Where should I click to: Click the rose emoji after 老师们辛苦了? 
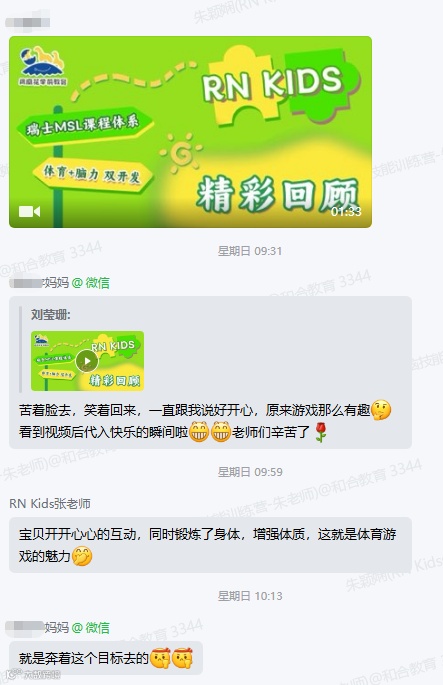[321, 432]
